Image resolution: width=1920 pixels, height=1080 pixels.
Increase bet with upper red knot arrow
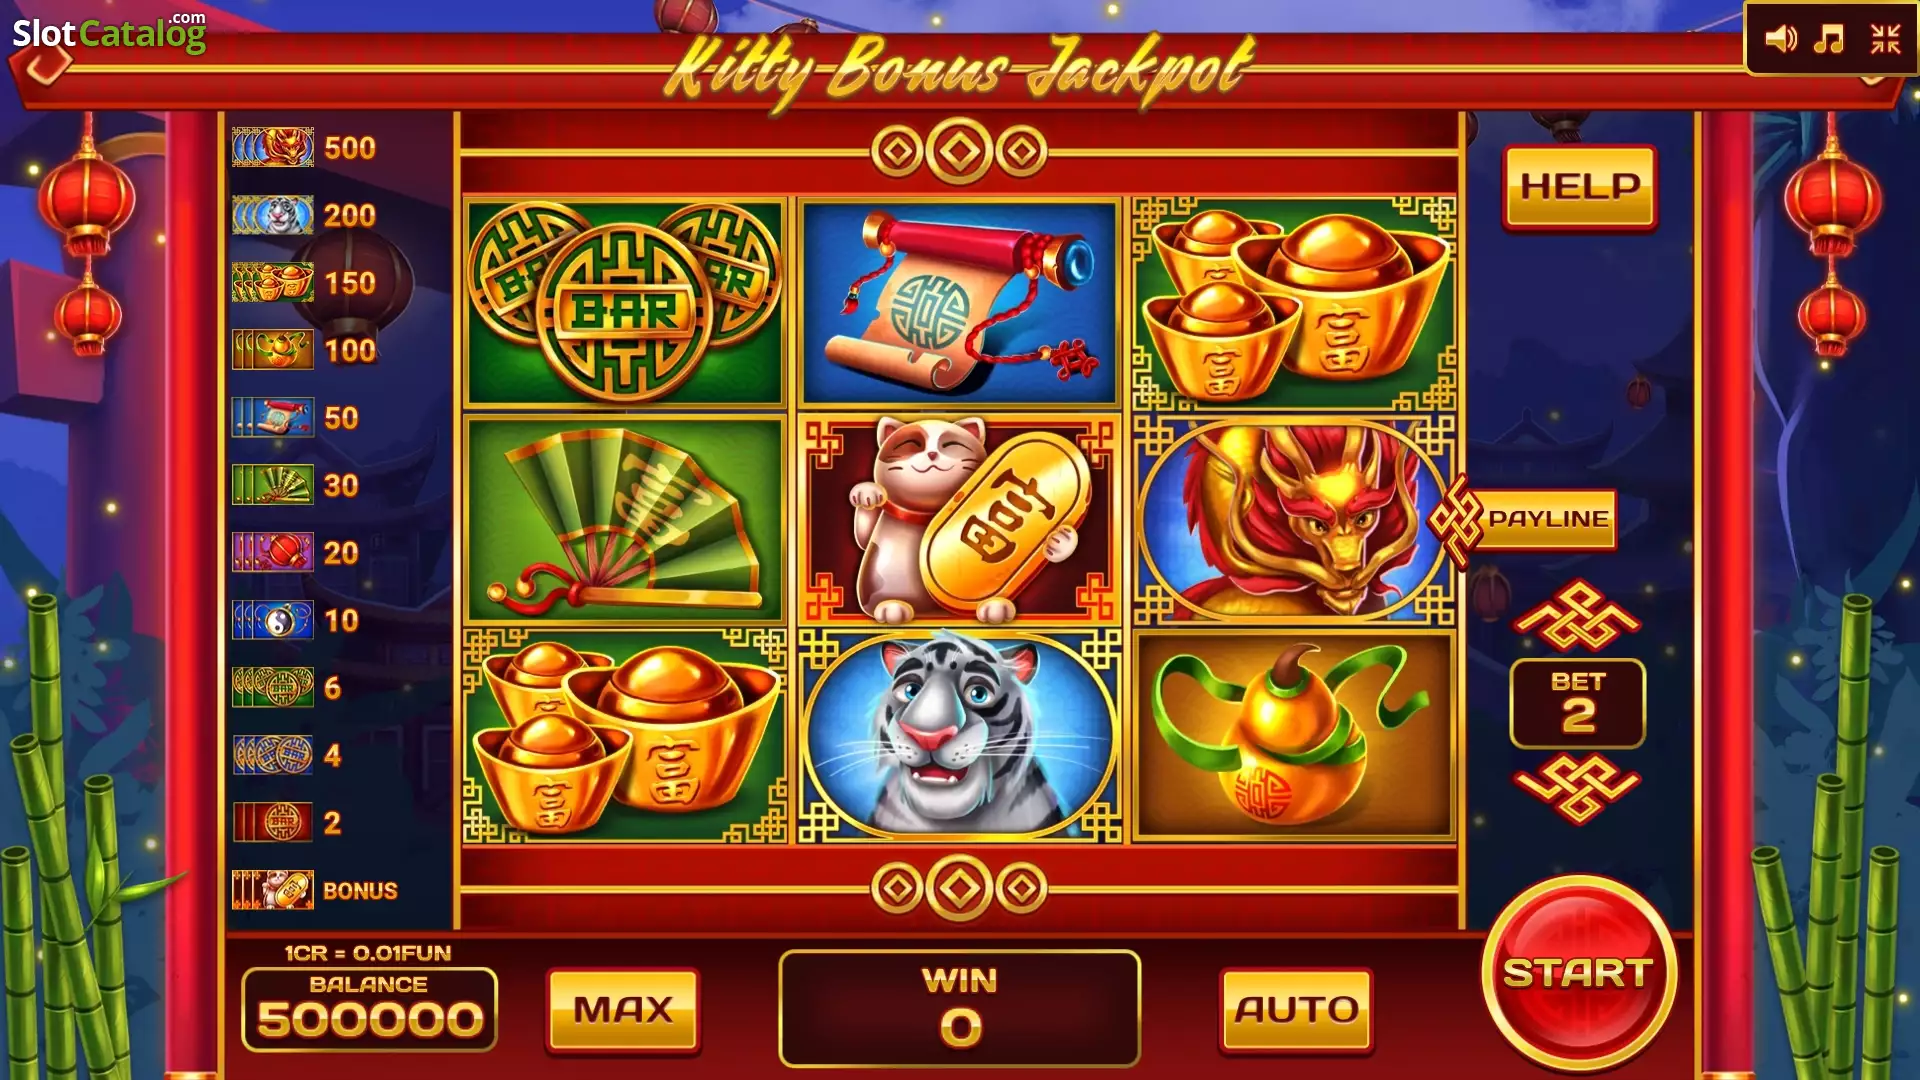coord(1577,616)
